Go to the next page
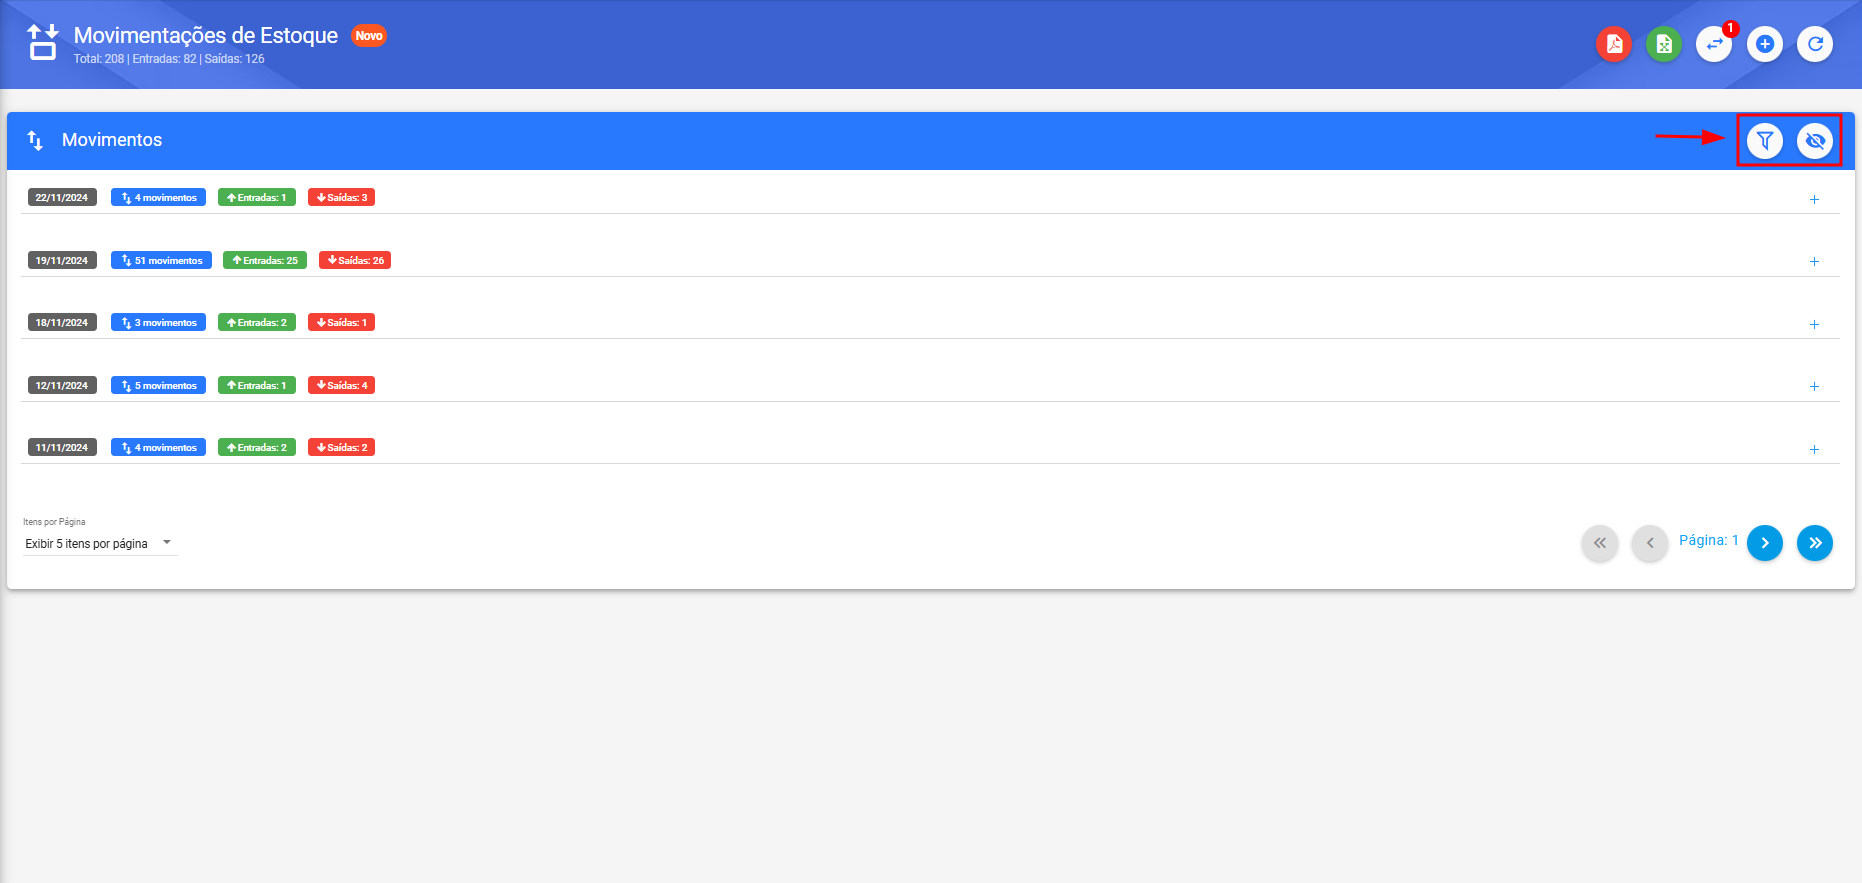The height and width of the screenshot is (883, 1862). (1765, 543)
